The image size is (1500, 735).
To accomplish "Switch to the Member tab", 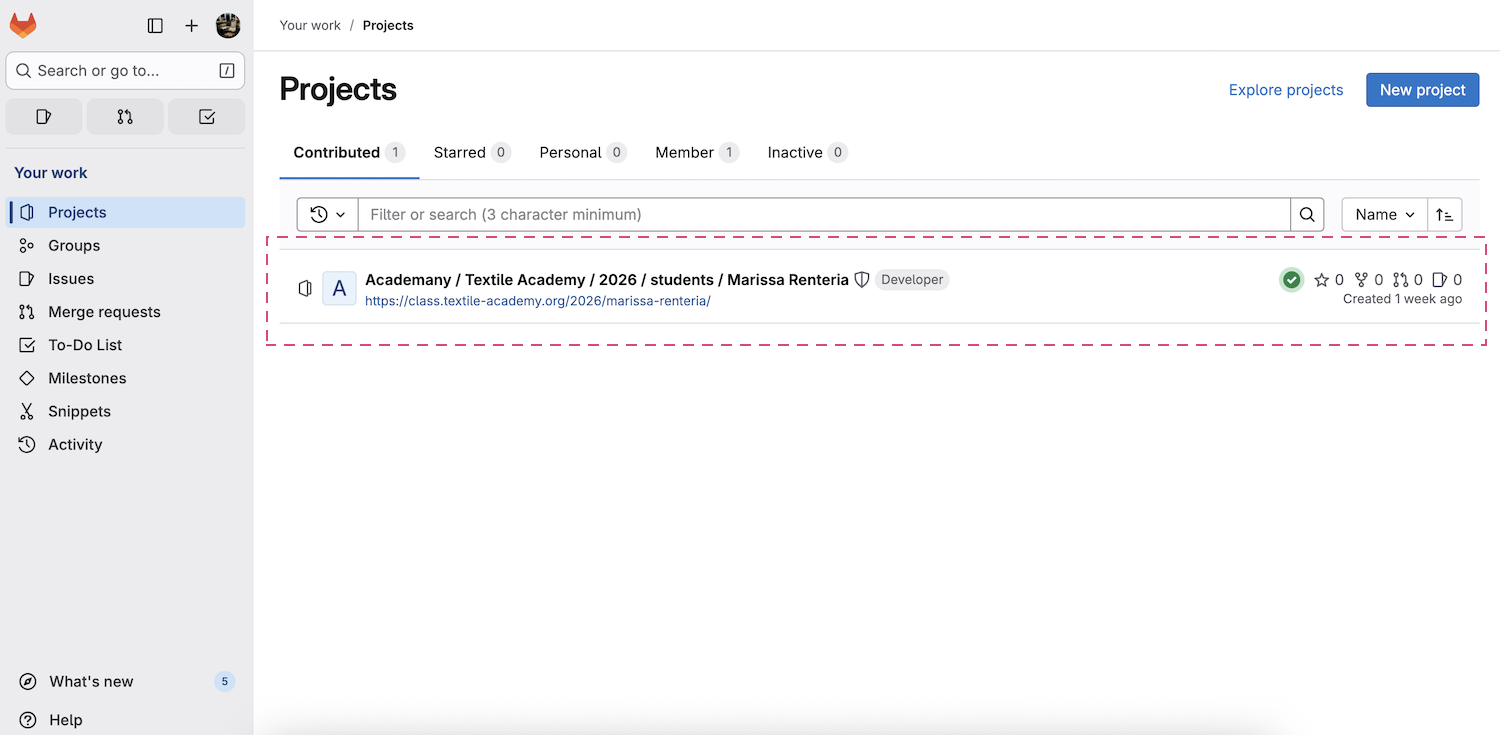I will (696, 153).
